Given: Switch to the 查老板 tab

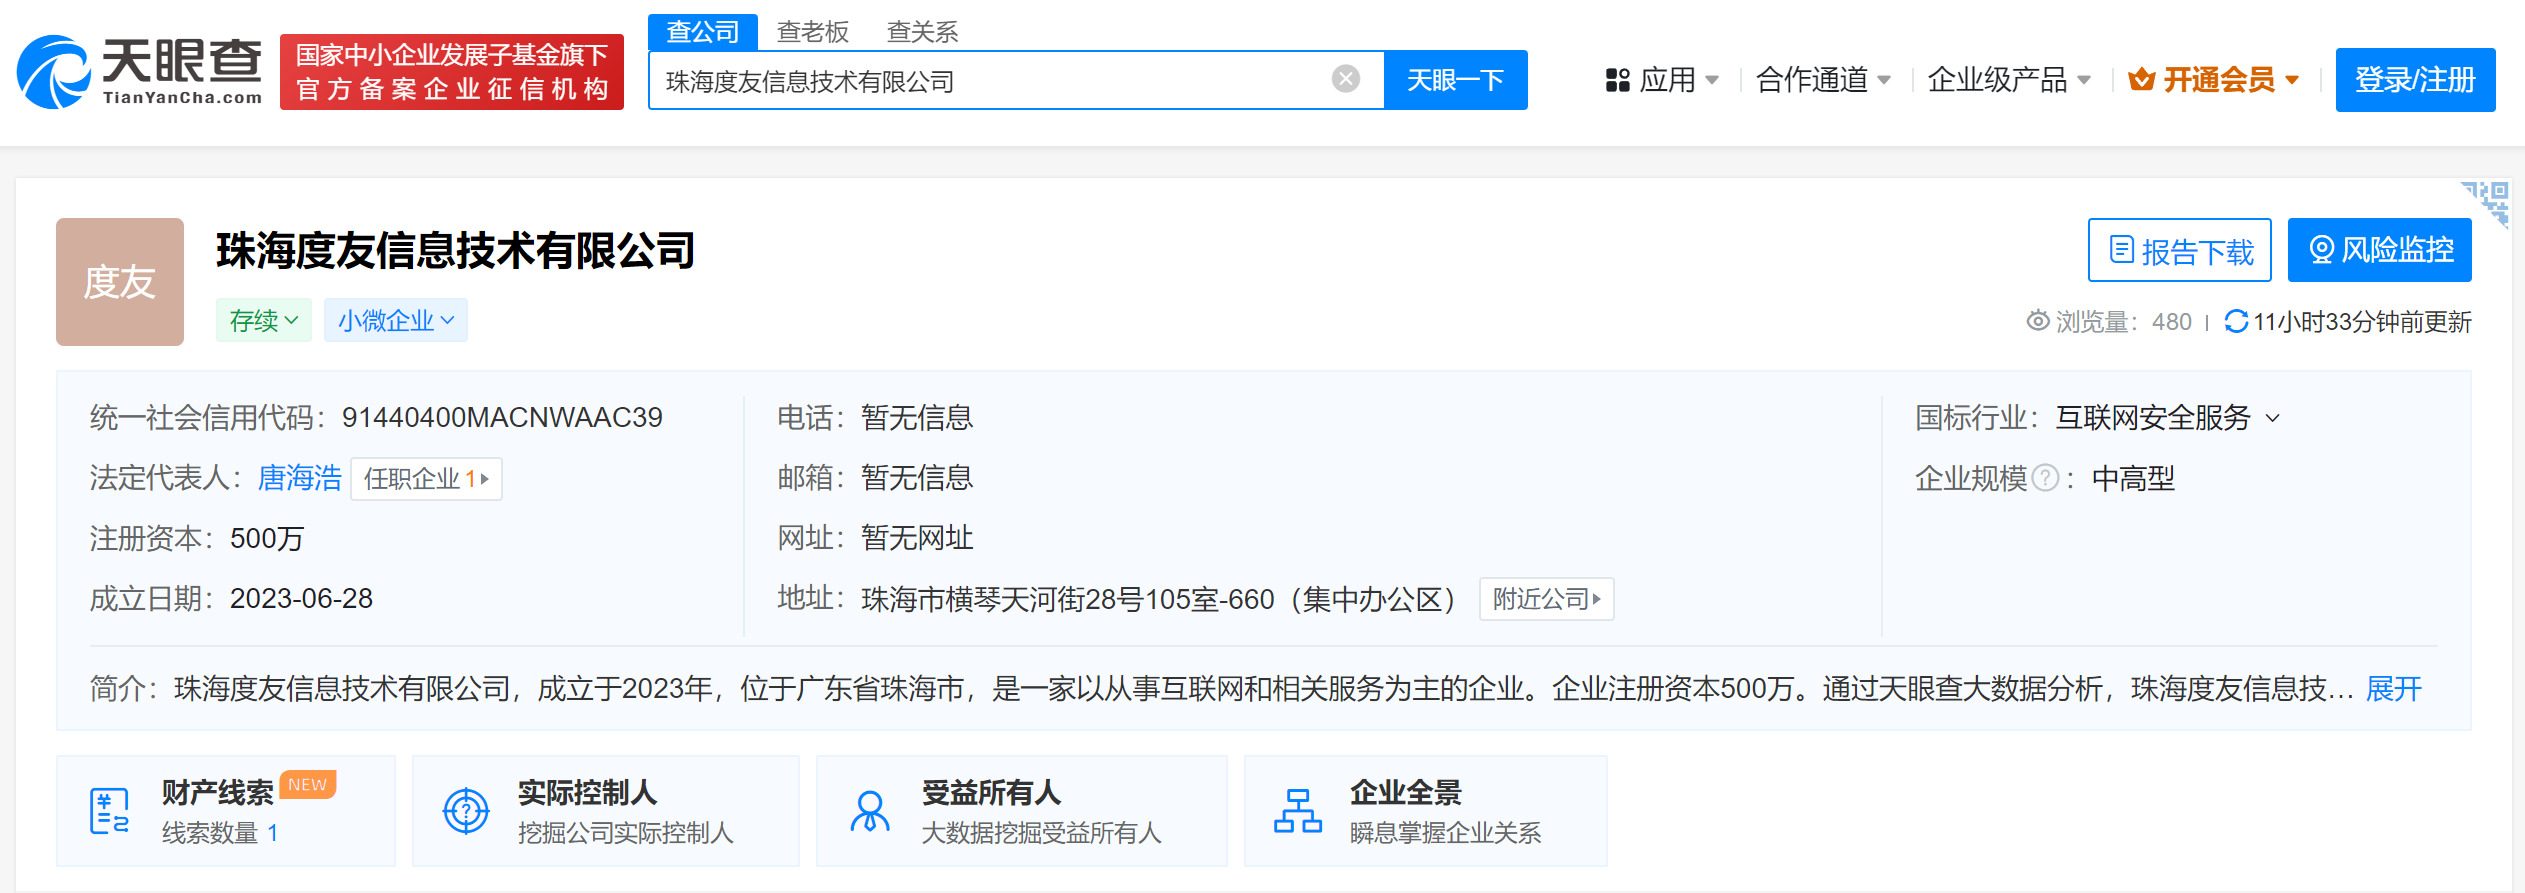Looking at the screenshot, I should pos(813,32).
